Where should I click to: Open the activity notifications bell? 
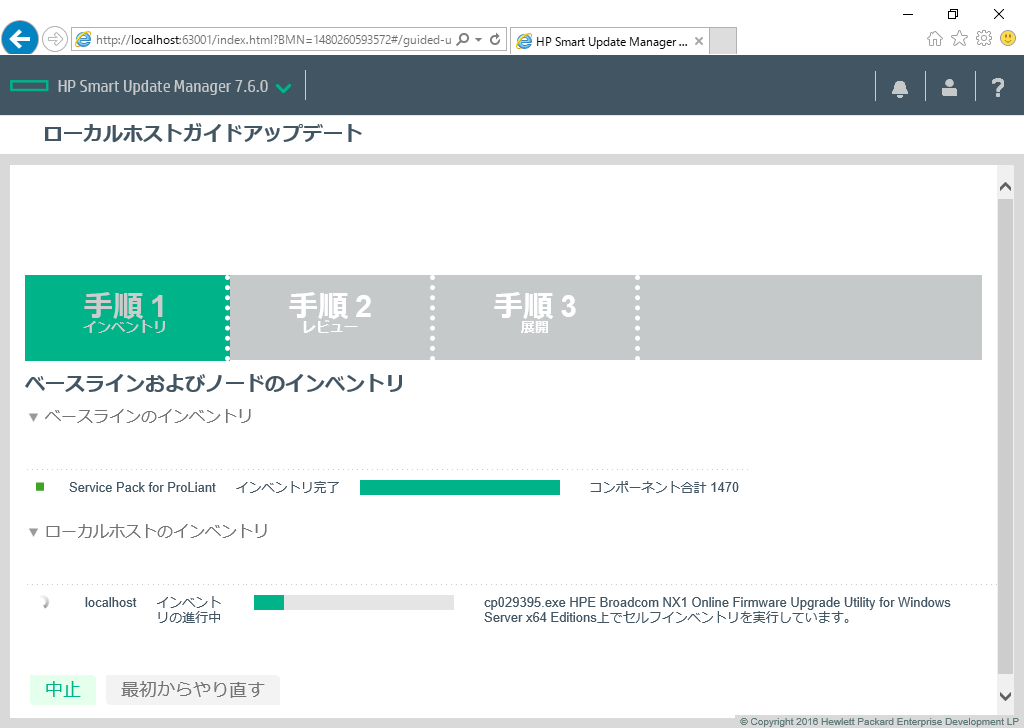(900, 87)
